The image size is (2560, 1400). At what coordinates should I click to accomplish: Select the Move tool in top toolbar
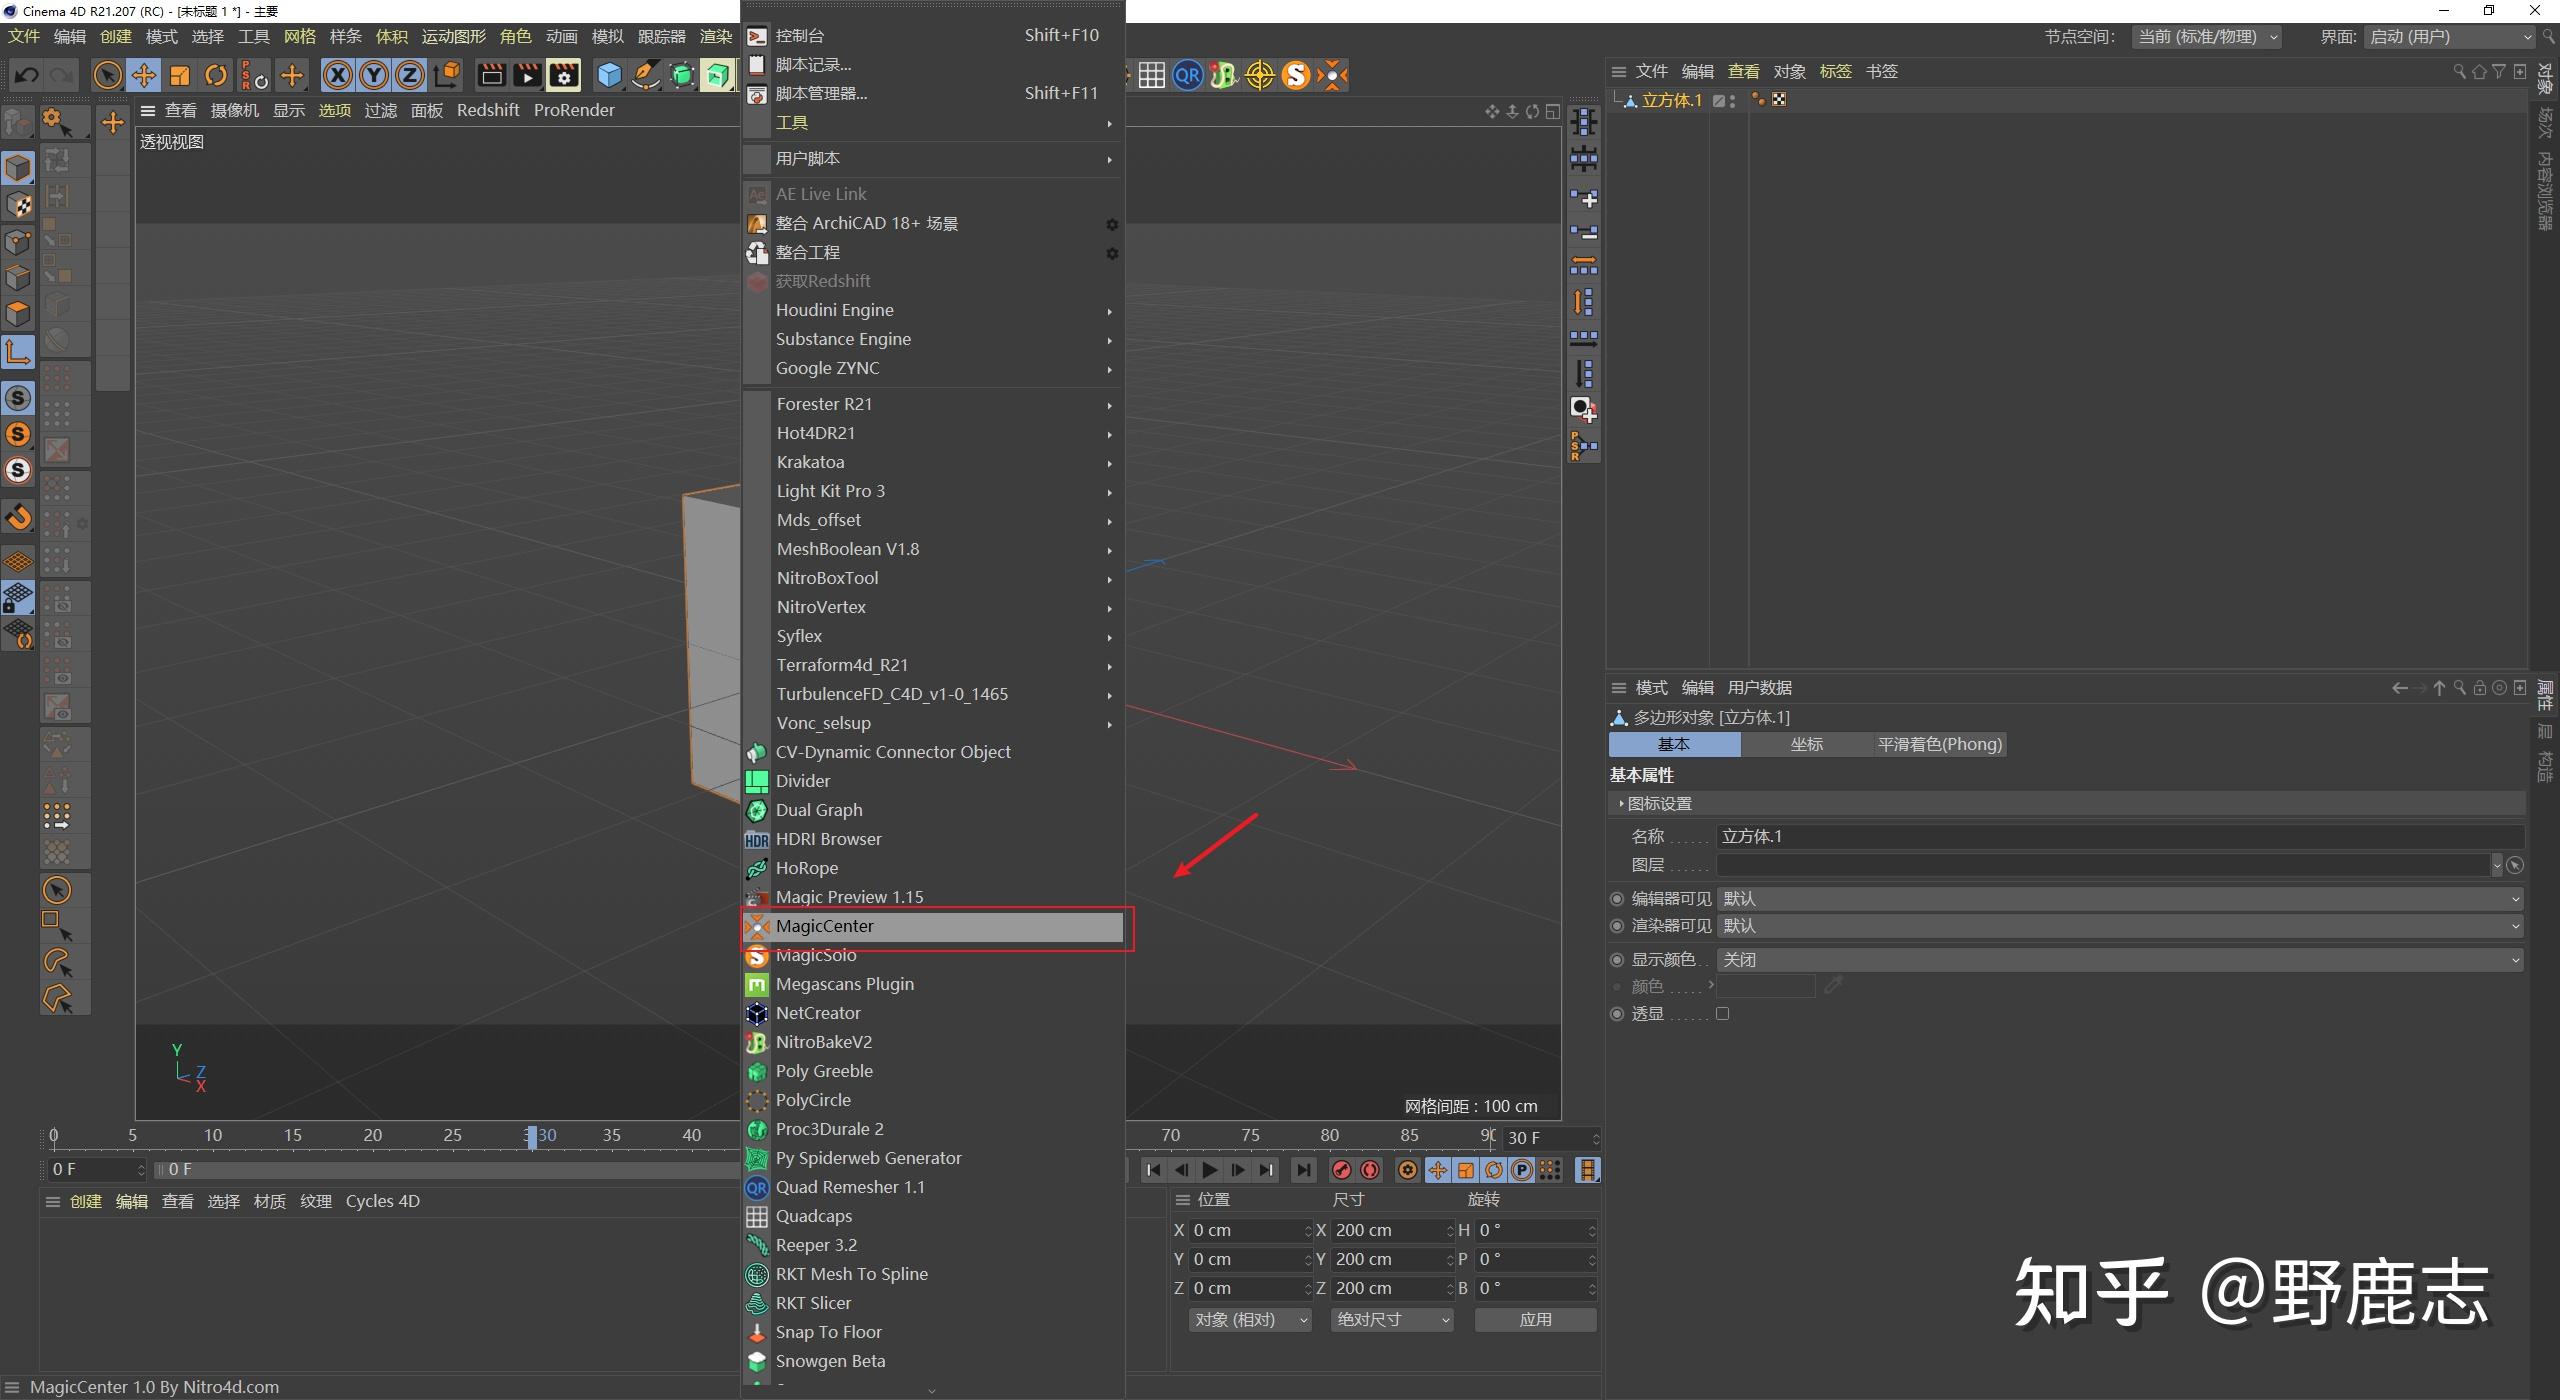tap(144, 75)
